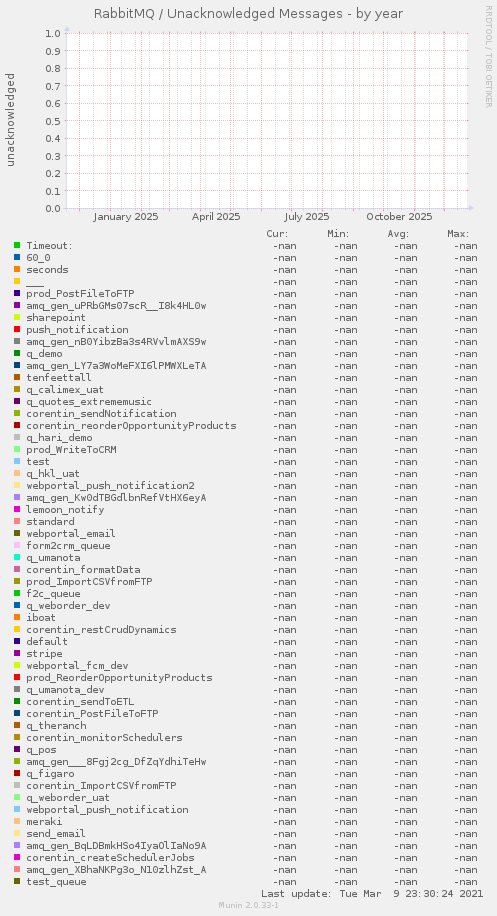This screenshot has width=497, height=916.
Task: Select the q_umanota_dev legend label
Action: [65, 689]
